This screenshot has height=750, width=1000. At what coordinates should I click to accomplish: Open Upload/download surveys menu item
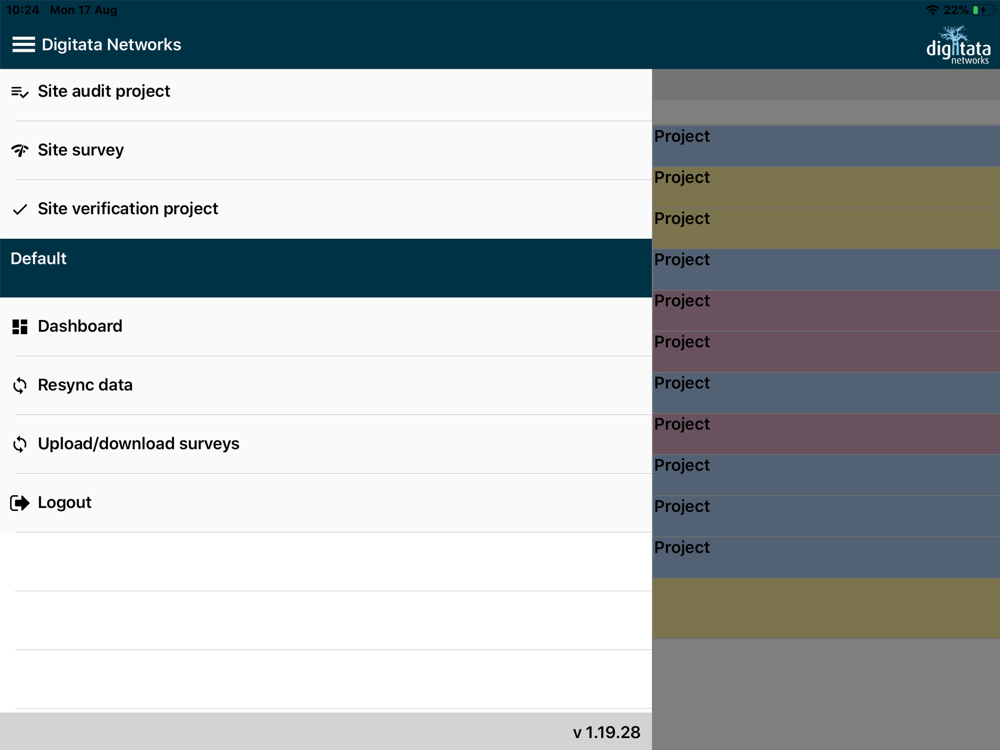click(x=326, y=444)
